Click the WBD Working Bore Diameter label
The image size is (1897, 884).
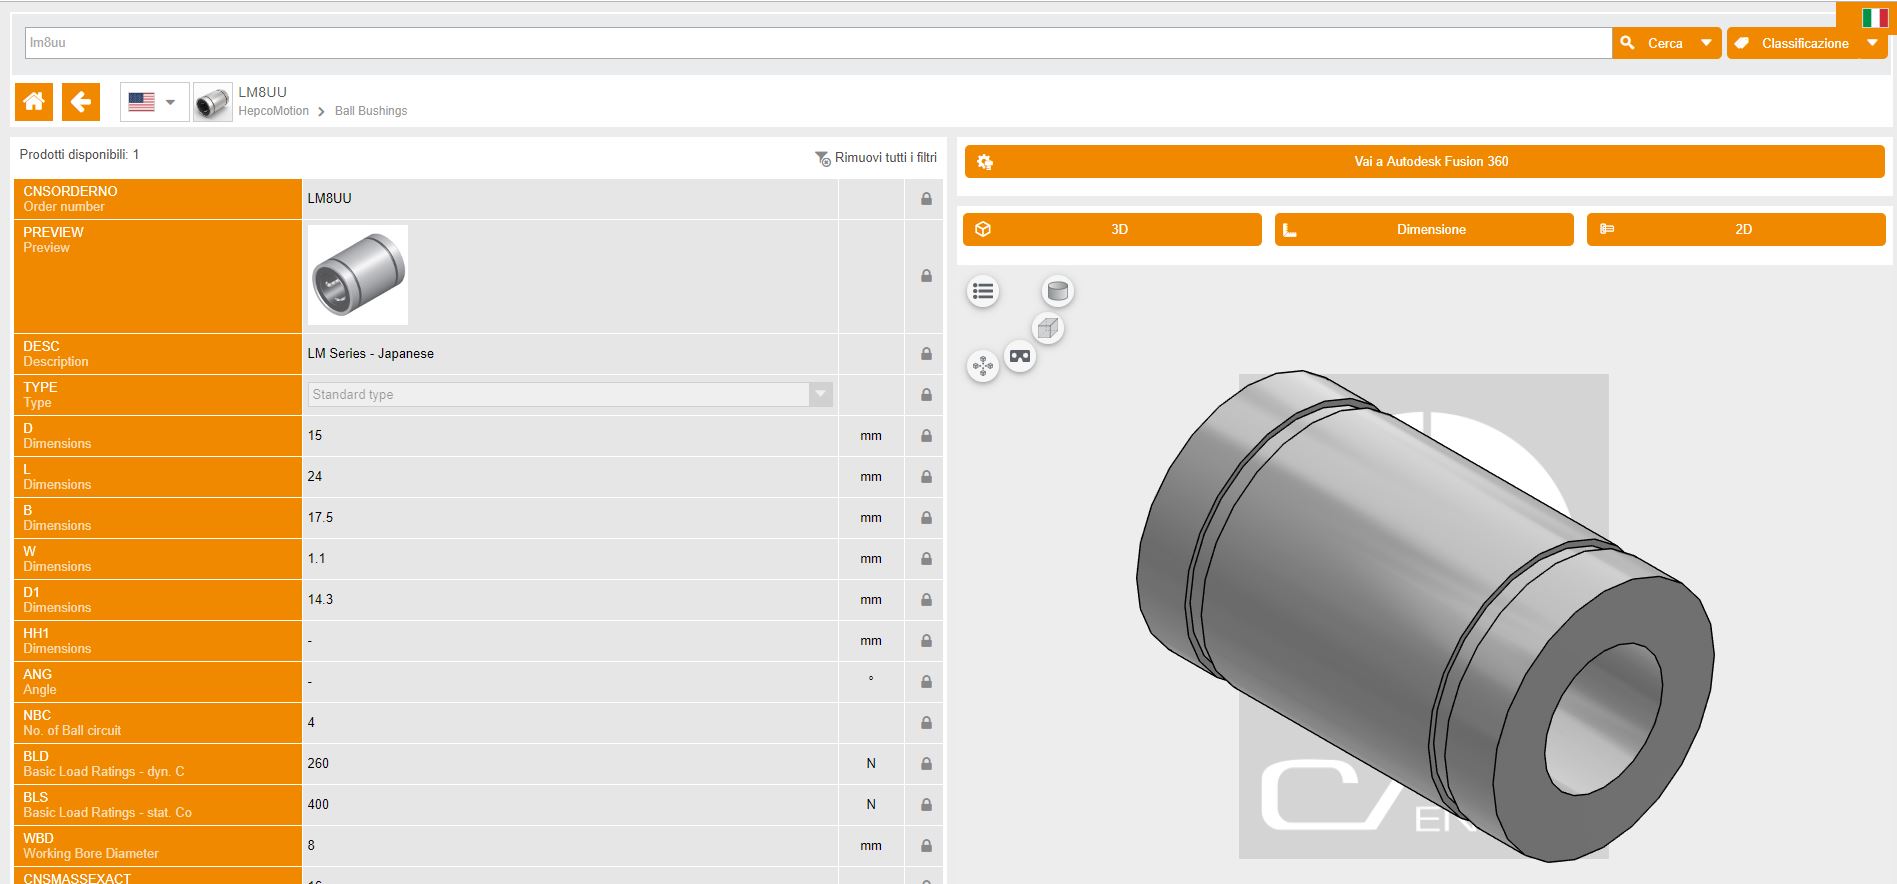[91, 846]
